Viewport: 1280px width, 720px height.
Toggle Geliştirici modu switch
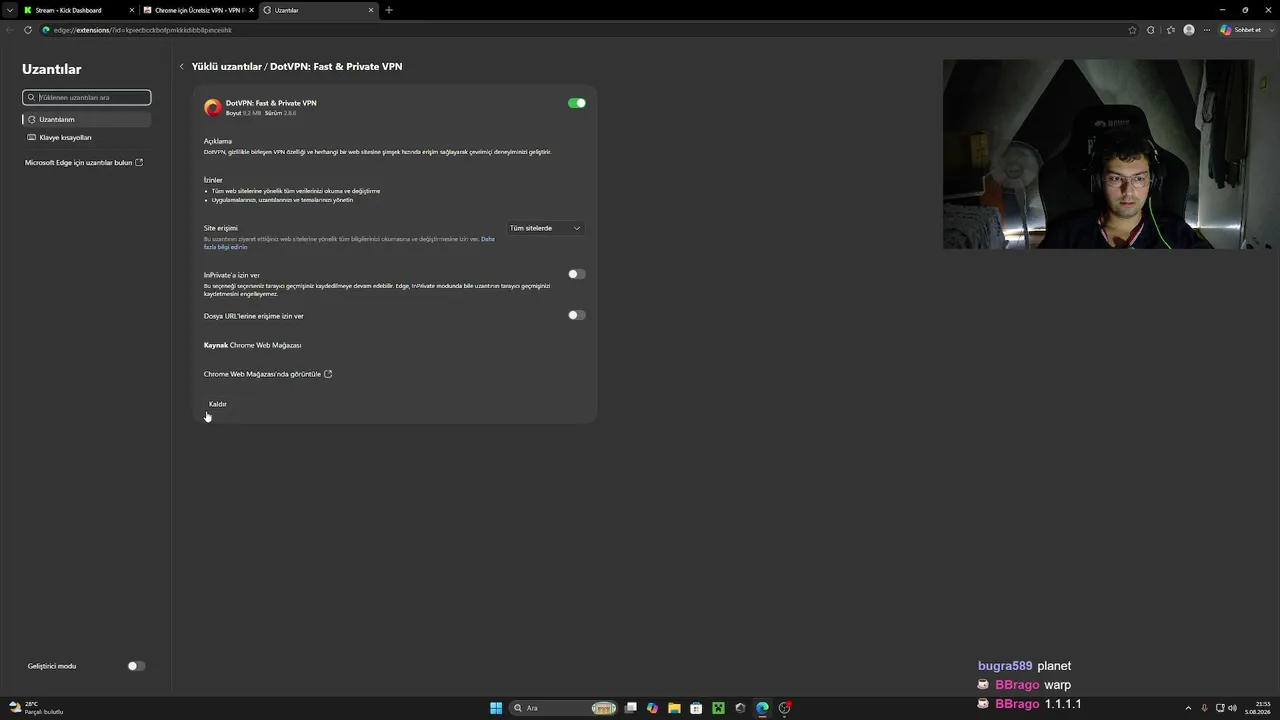(136, 666)
